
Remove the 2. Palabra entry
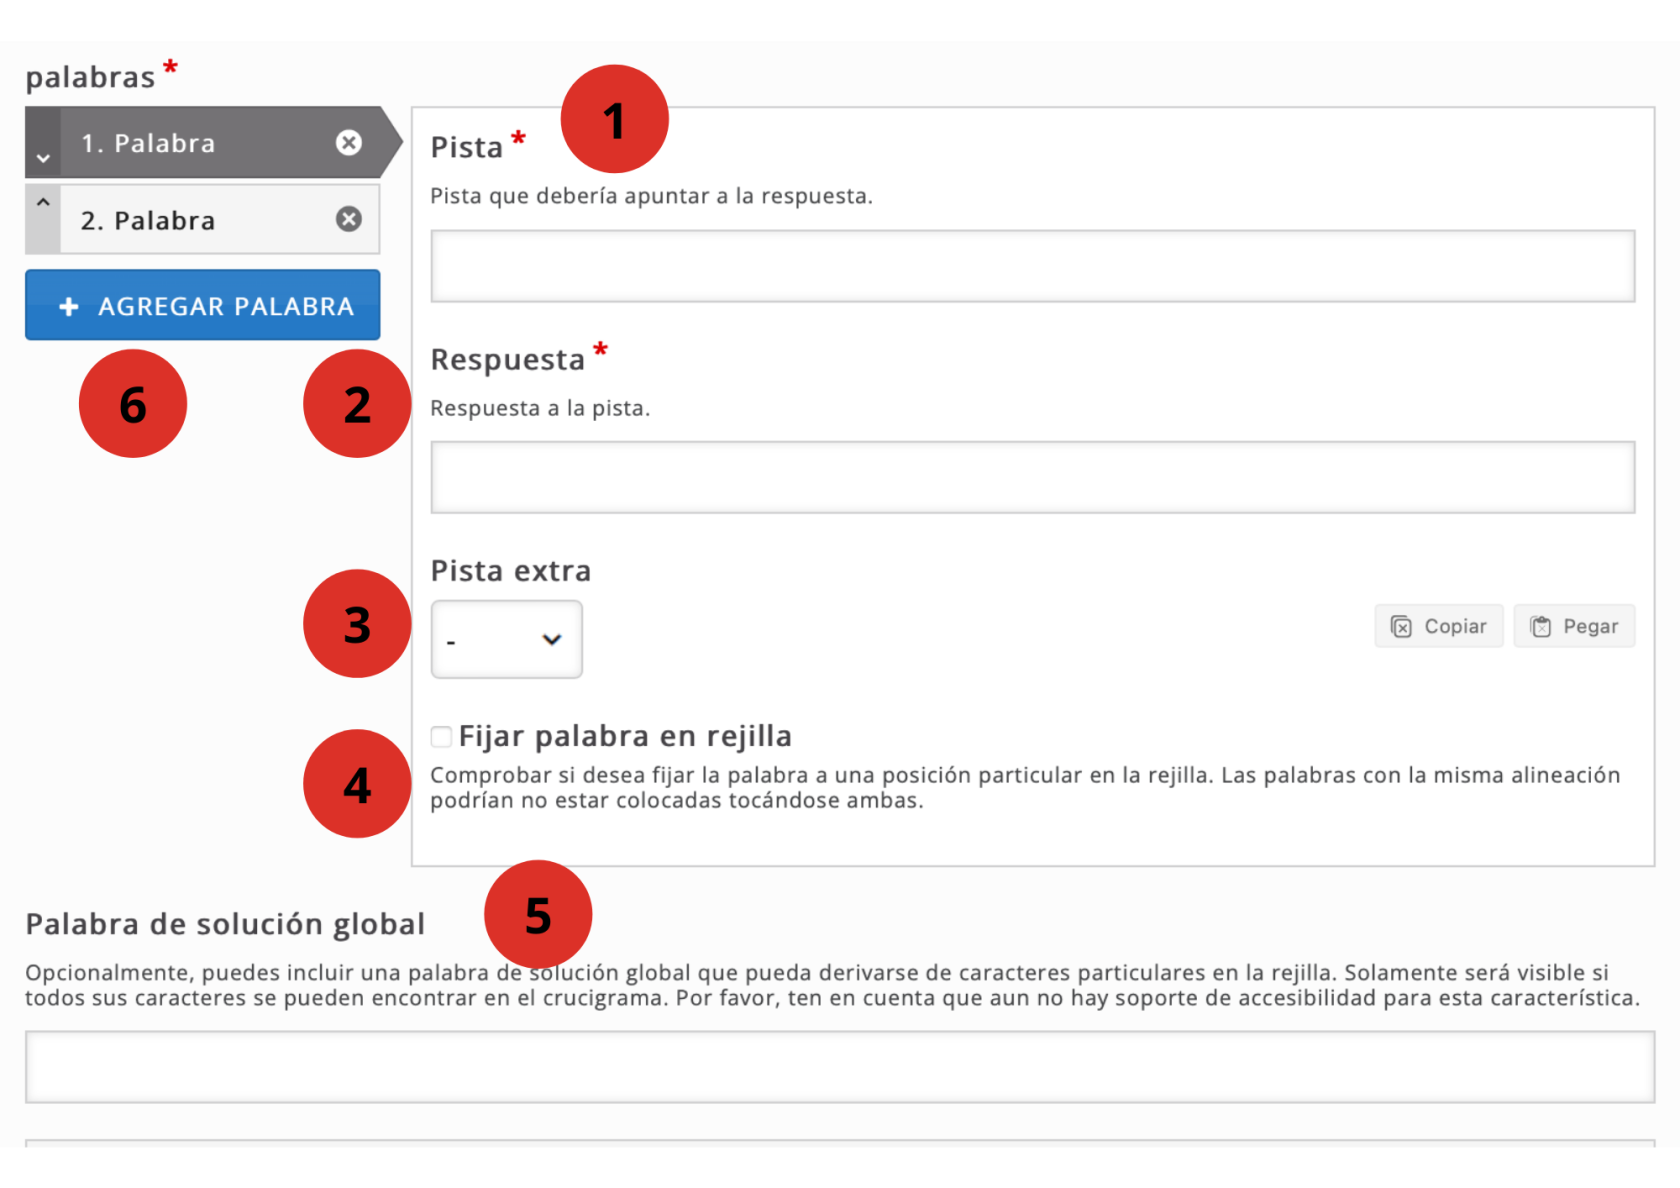[x=348, y=219]
